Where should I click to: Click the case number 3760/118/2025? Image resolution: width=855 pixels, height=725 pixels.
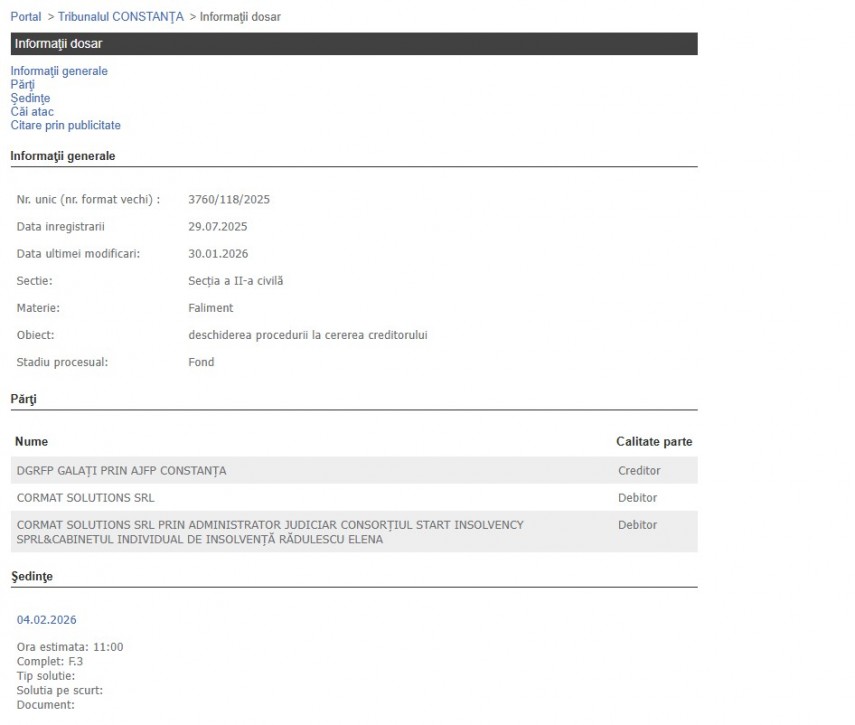229,199
